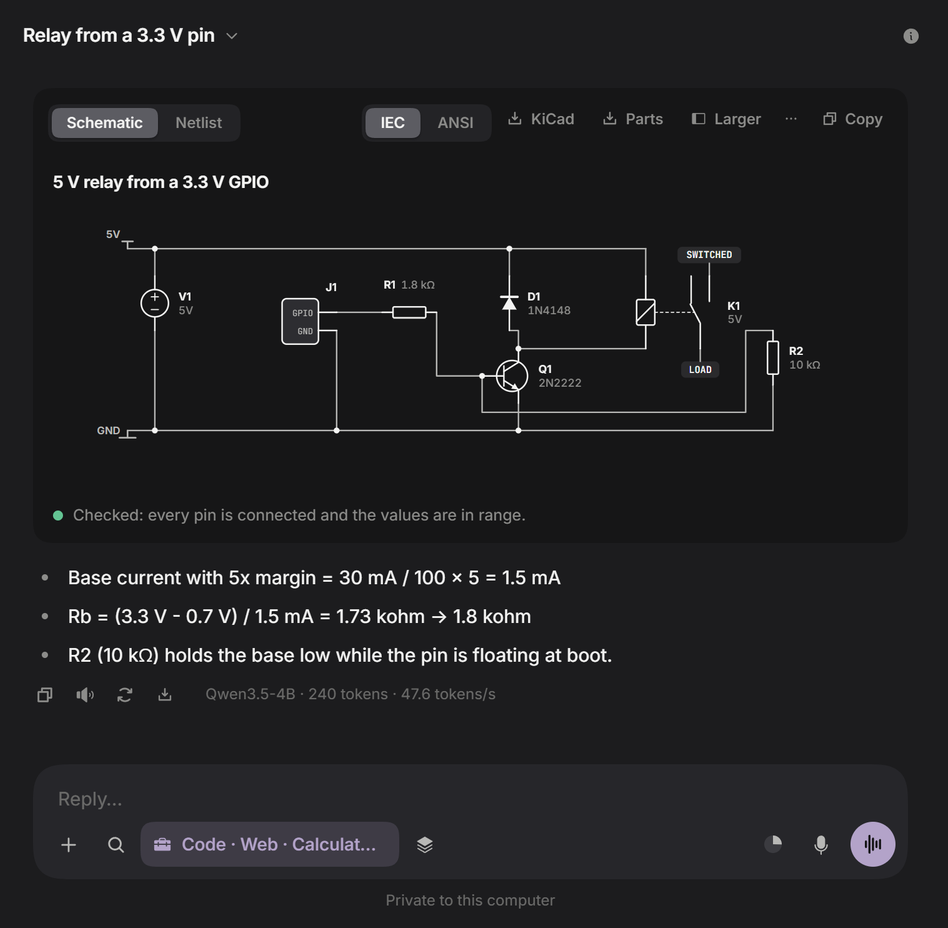948x928 pixels.
Task: Download the KiCad file
Action: pos(541,119)
